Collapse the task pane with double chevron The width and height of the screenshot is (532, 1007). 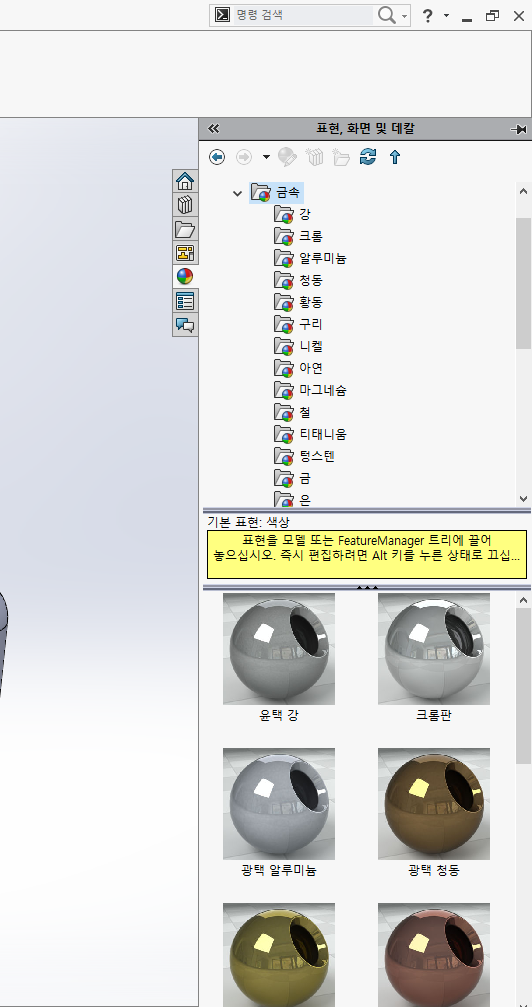point(214,129)
